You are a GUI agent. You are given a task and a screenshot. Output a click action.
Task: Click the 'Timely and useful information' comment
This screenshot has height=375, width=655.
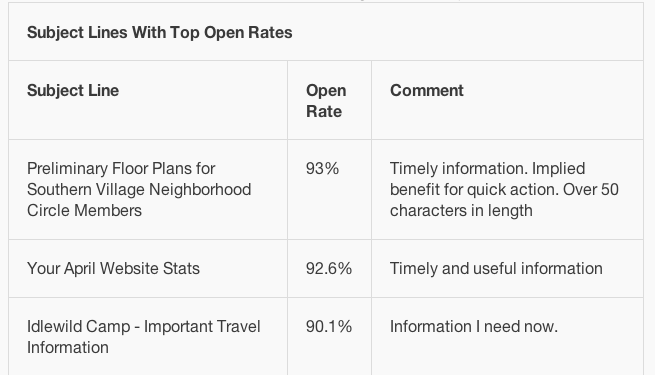(496, 269)
